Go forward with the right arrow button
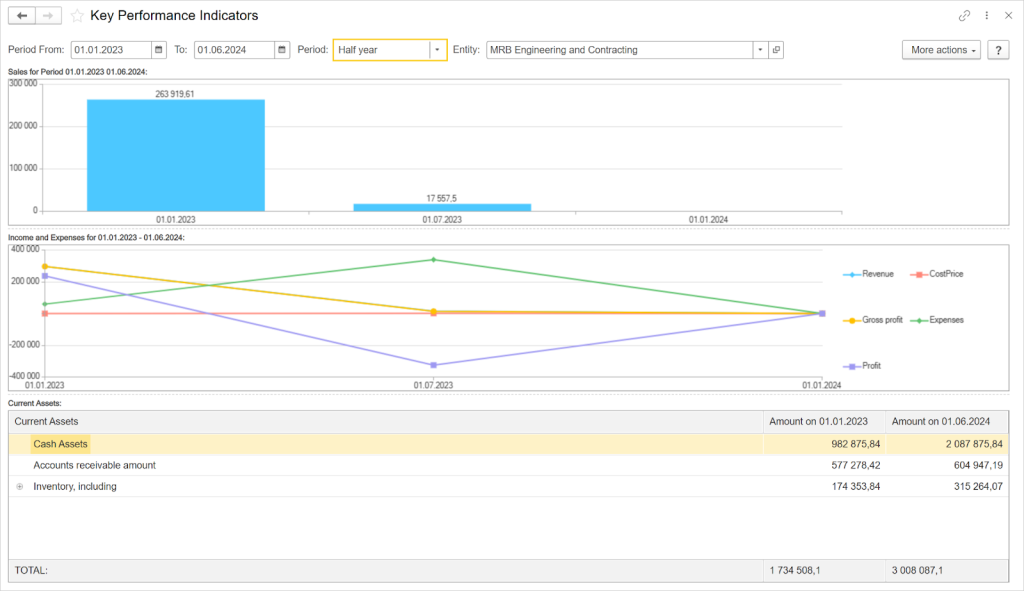This screenshot has width=1024, height=591. tap(48, 16)
